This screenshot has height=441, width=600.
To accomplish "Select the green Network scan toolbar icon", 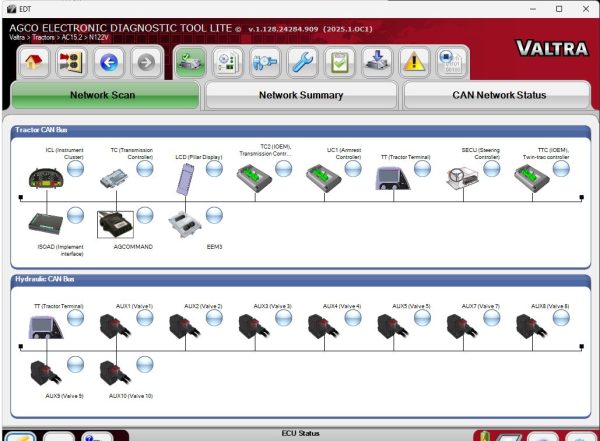I will [x=190, y=62].
